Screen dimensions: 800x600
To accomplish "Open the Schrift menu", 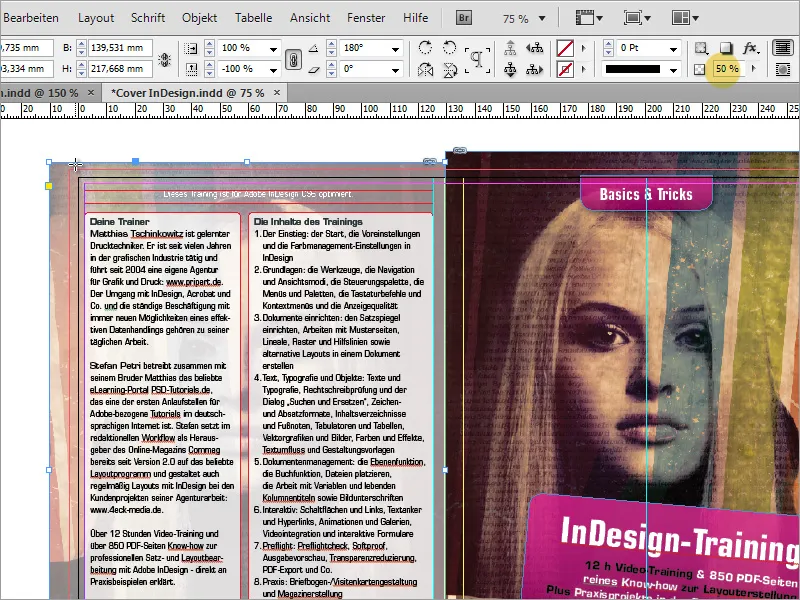I will tap(148, 18).
